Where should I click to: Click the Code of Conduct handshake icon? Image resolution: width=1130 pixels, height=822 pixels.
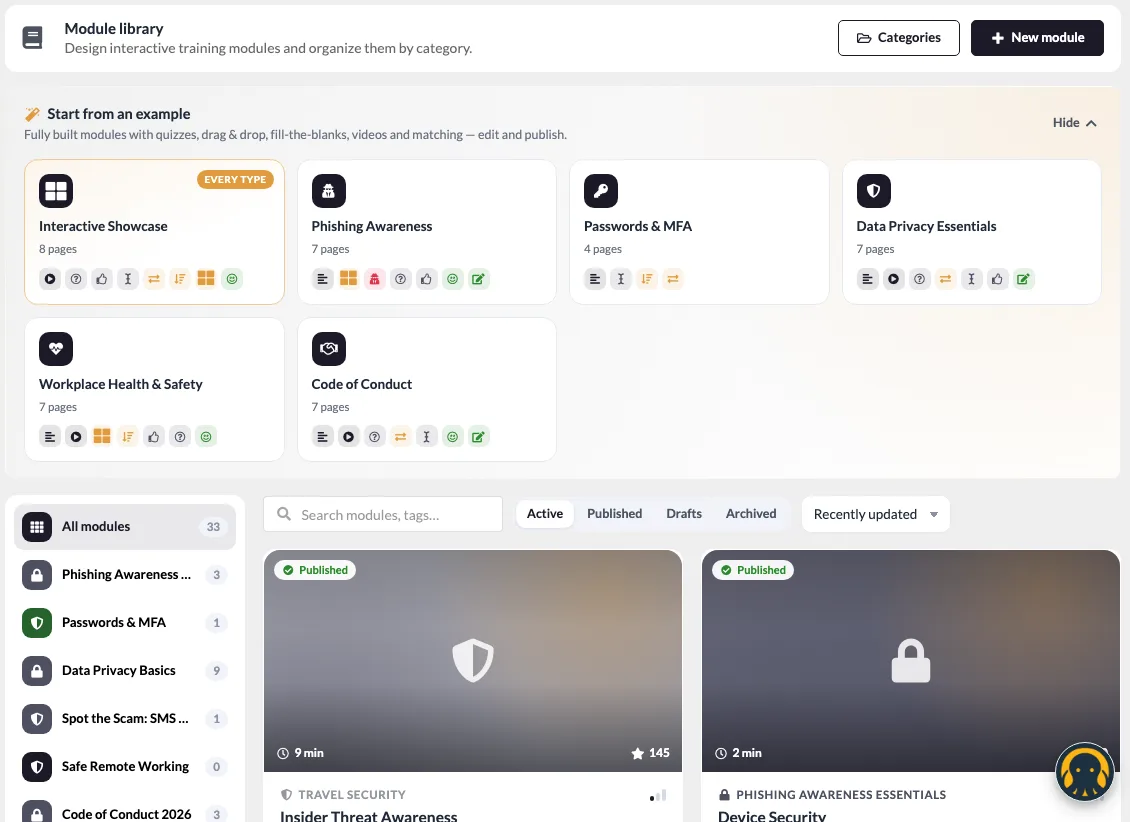[329, 349]
